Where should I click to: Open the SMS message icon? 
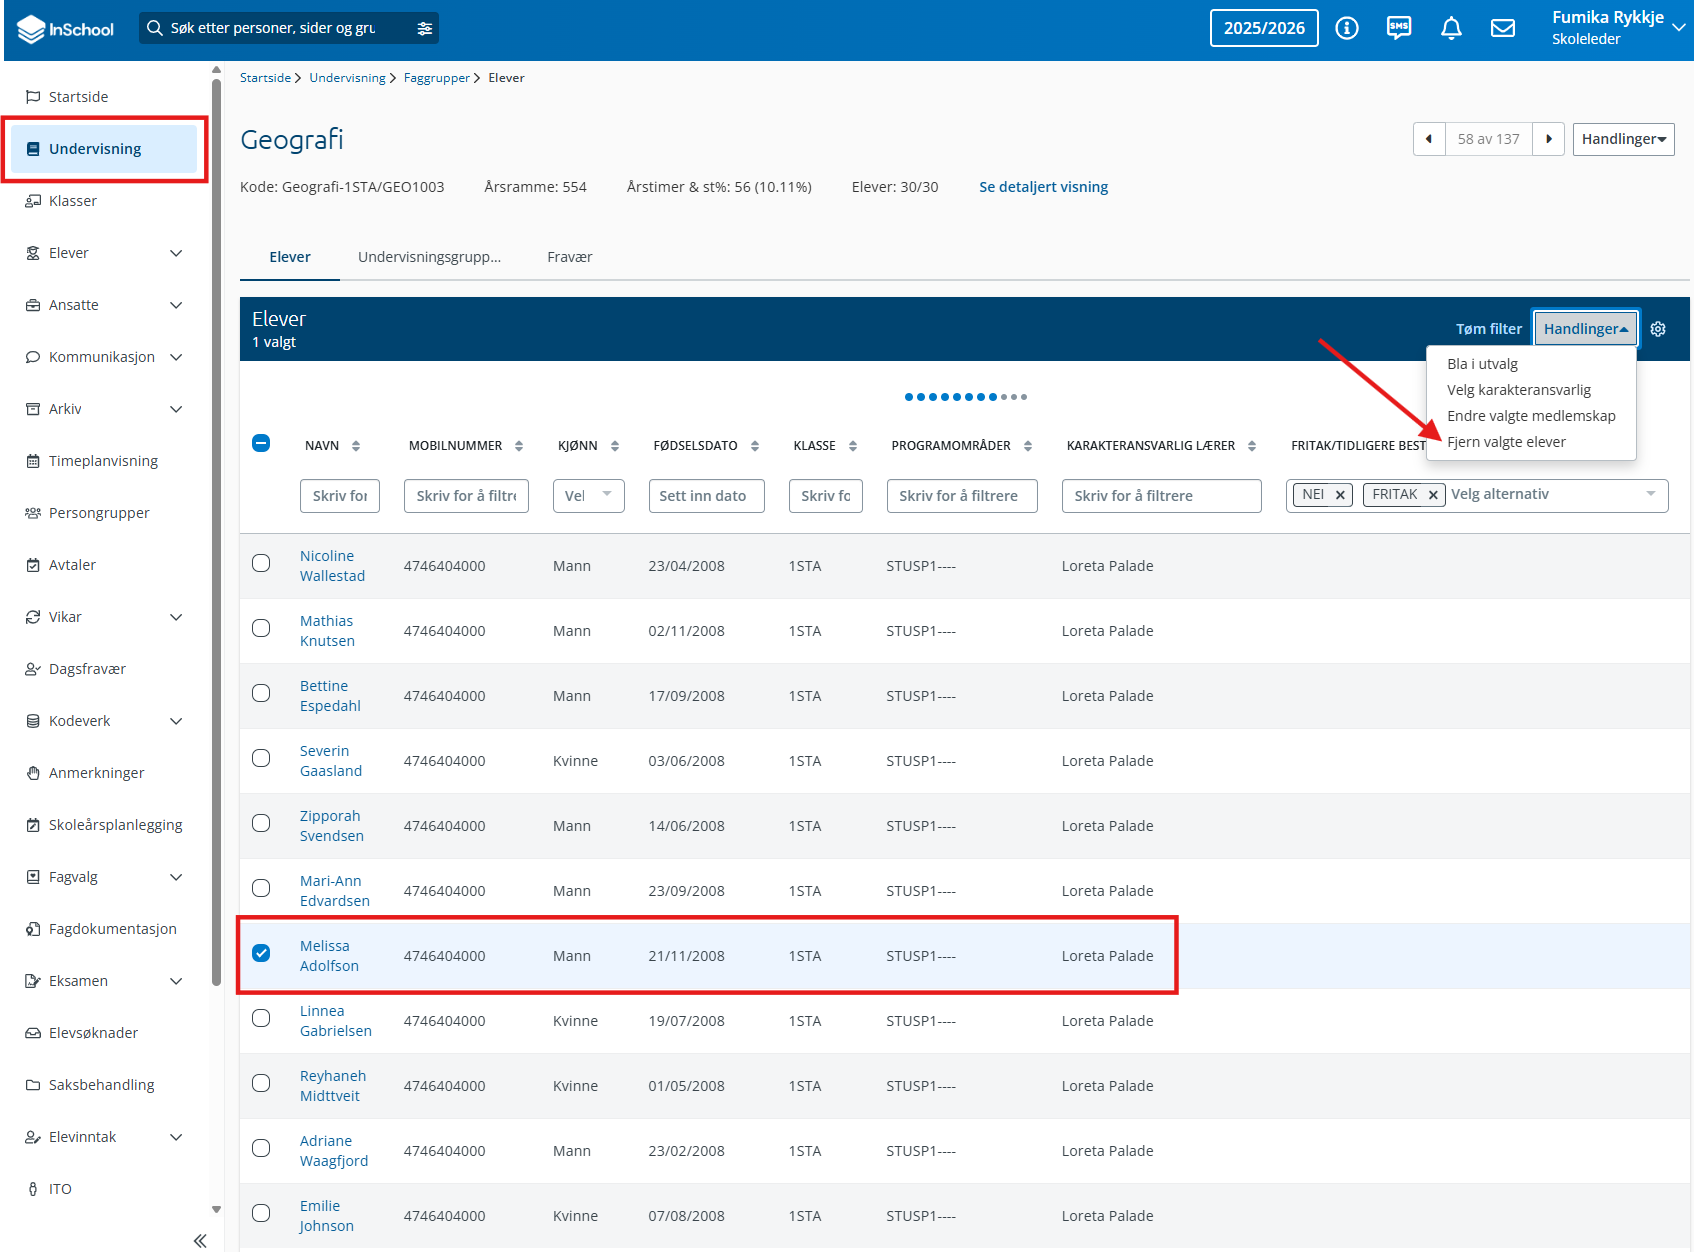[1398, 28]
